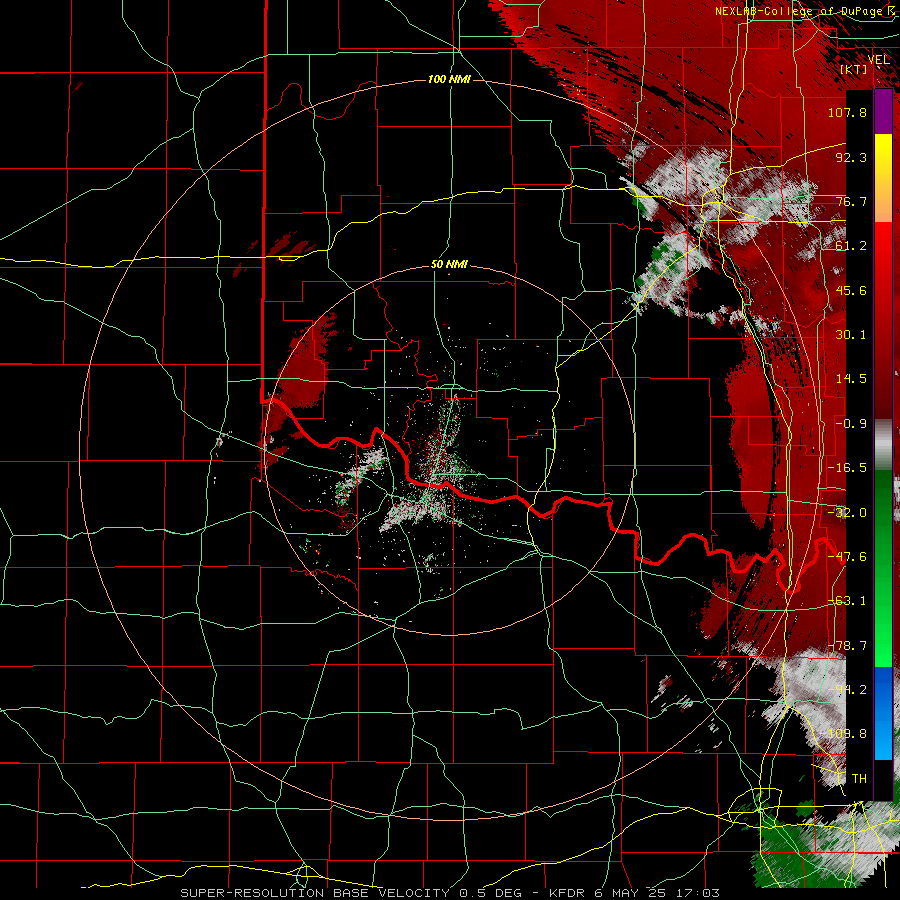The width and height of the screenshot is (900, 900).
Task: Select the 92.3 legend value
Action: click(851, 157)
